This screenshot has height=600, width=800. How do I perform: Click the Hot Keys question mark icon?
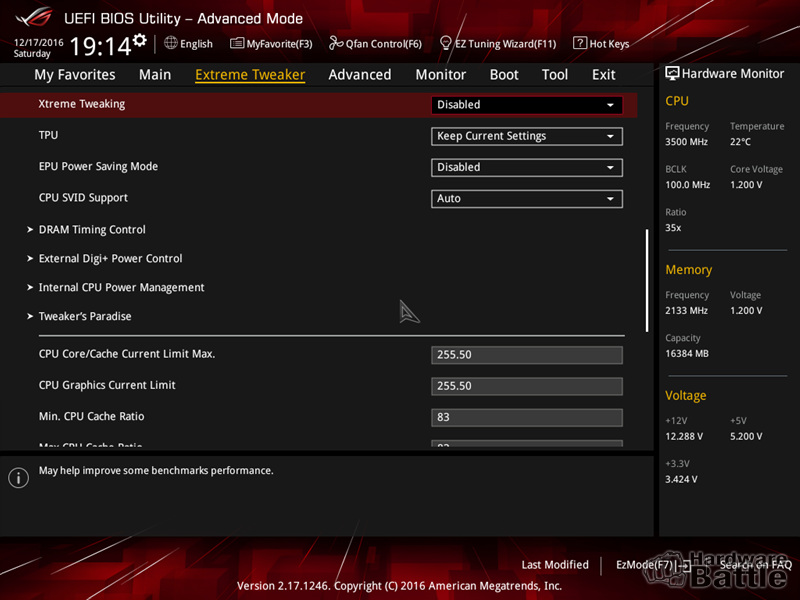pos(580,43)
